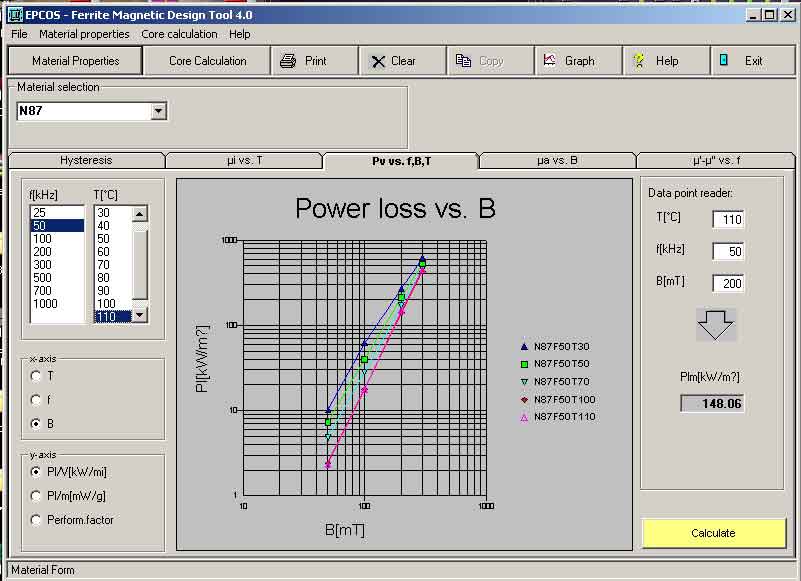This screenshot has width=801, height=581.
Task: Click the T[°C] data point input field
Action: coord(728,220)
